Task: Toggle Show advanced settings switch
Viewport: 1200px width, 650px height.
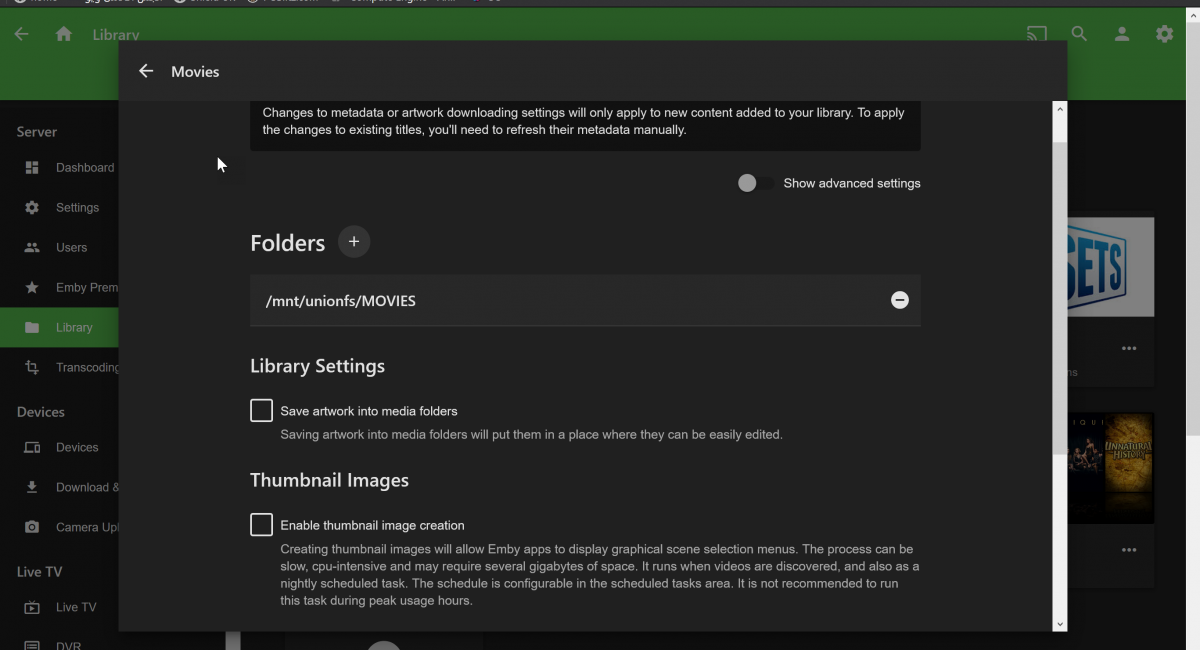Action: tap(755, 183)
